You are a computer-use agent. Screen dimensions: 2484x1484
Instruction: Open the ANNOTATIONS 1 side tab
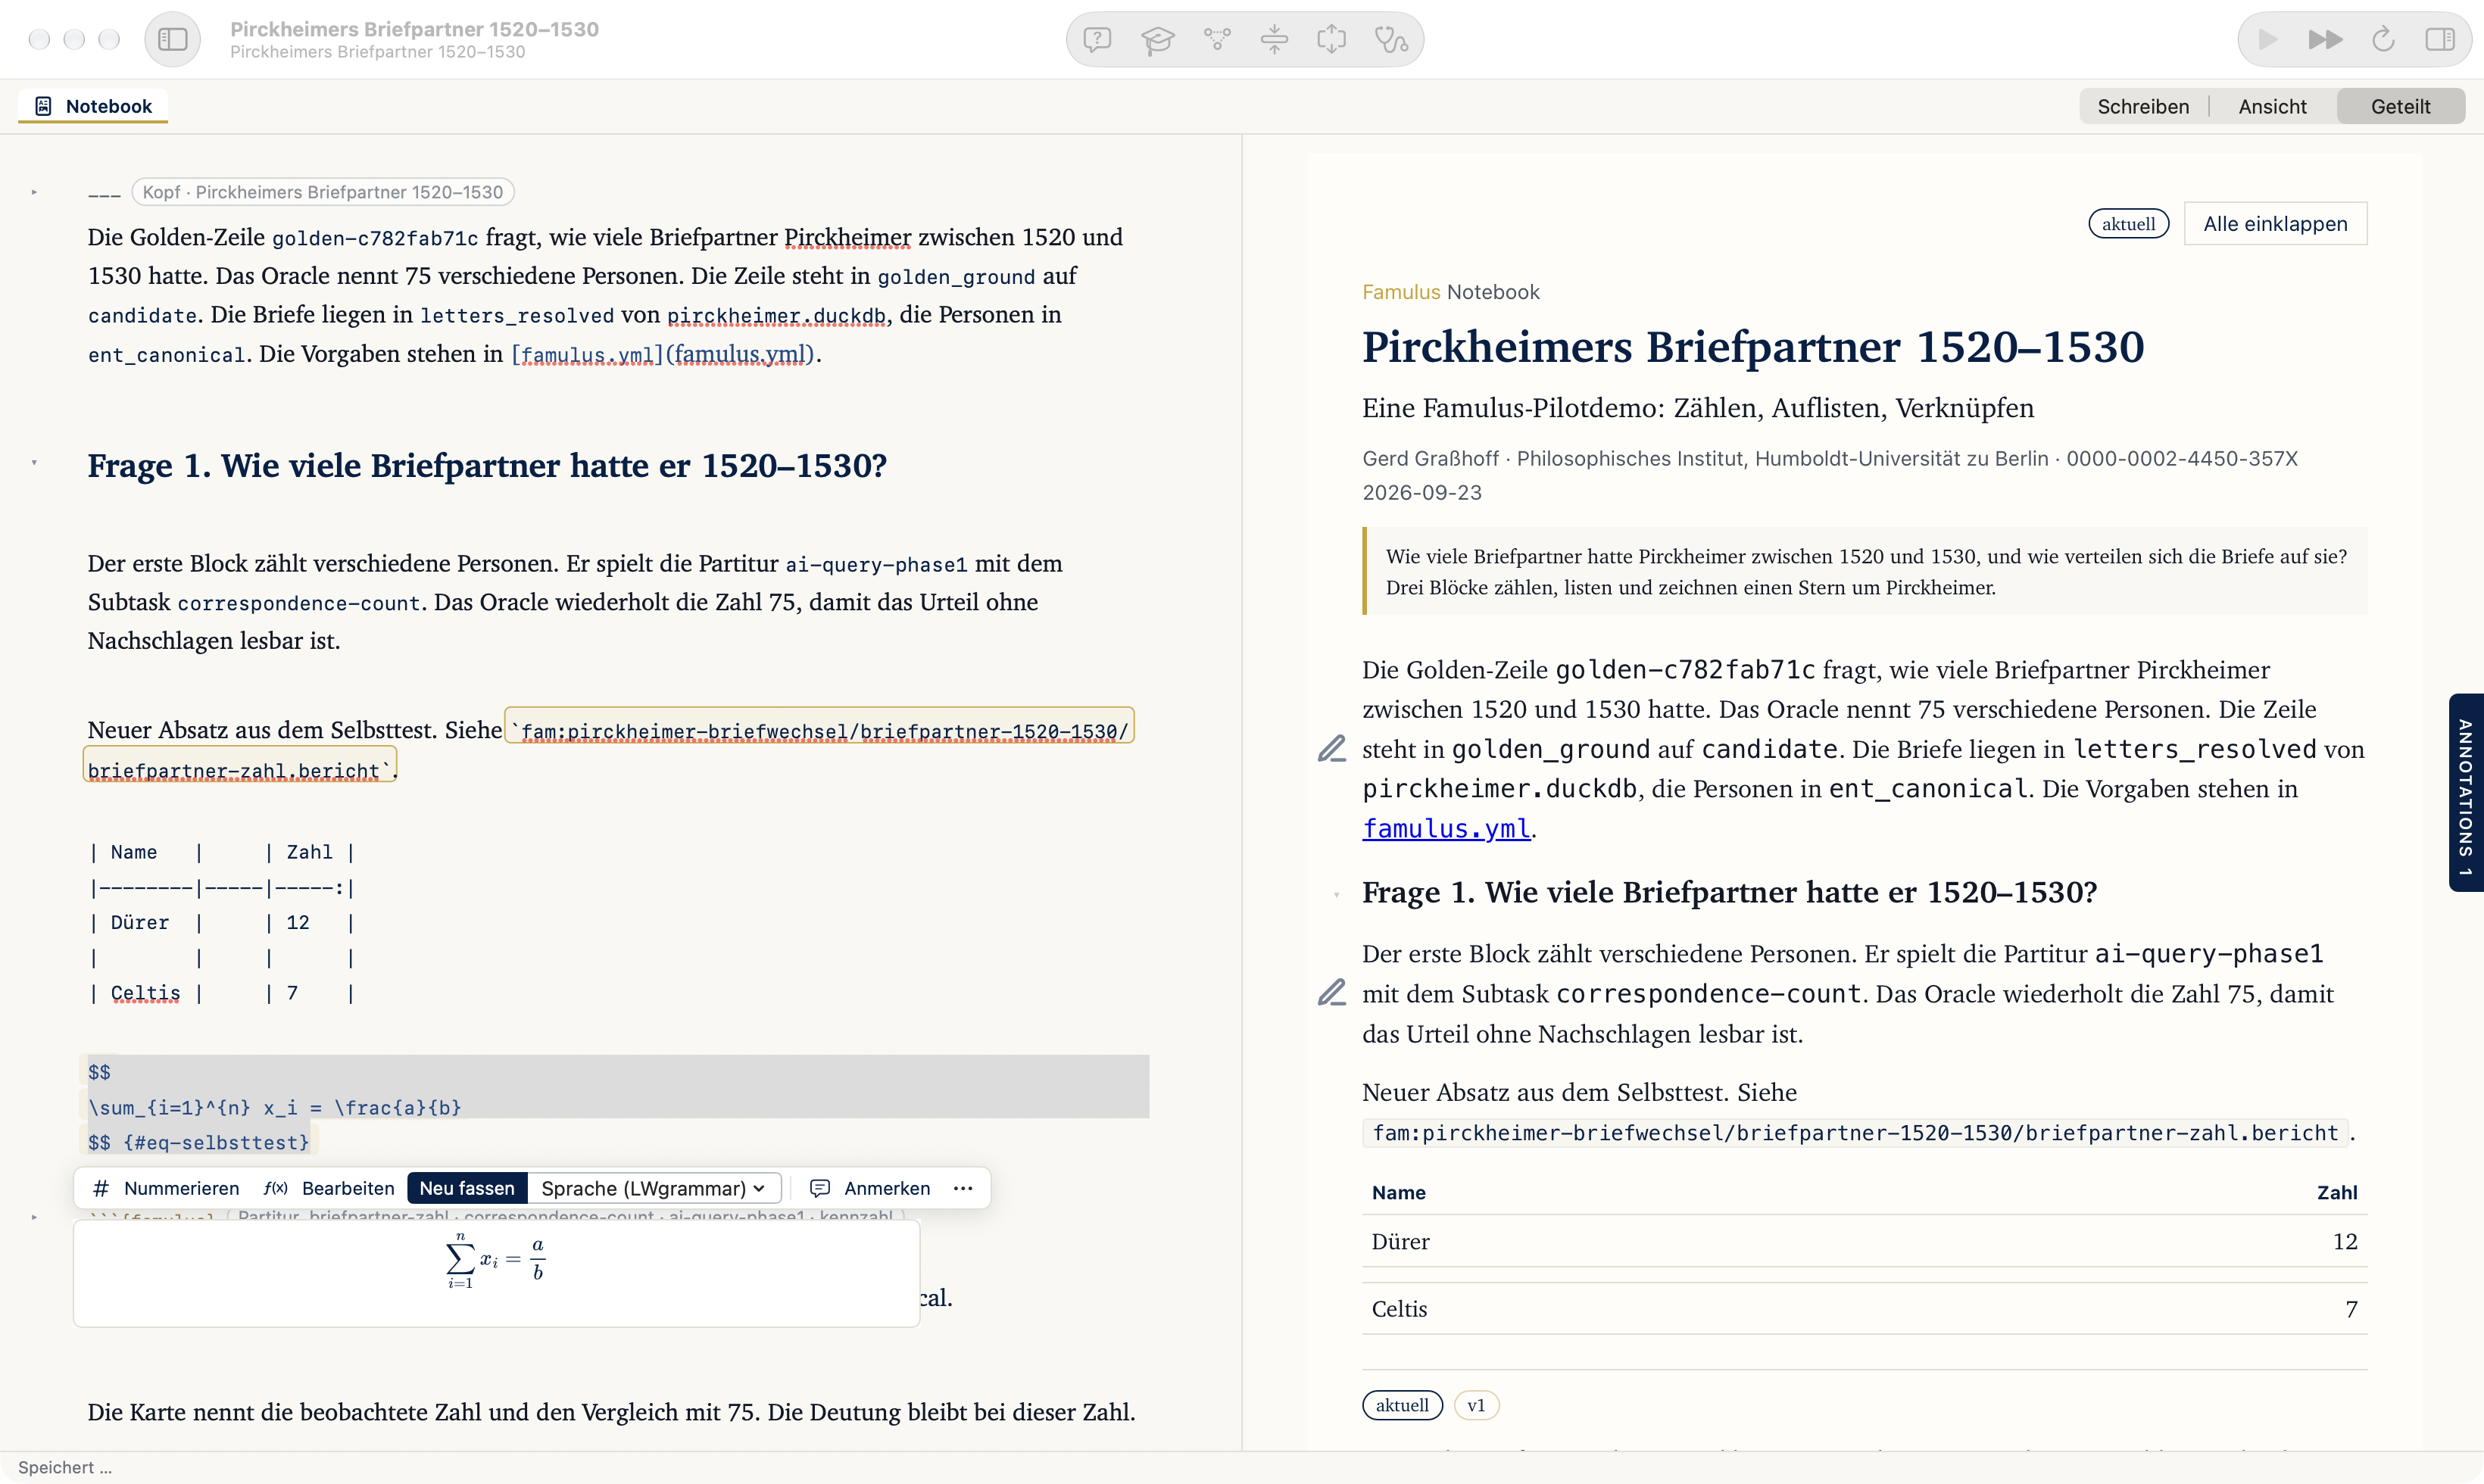(2465, 792)
